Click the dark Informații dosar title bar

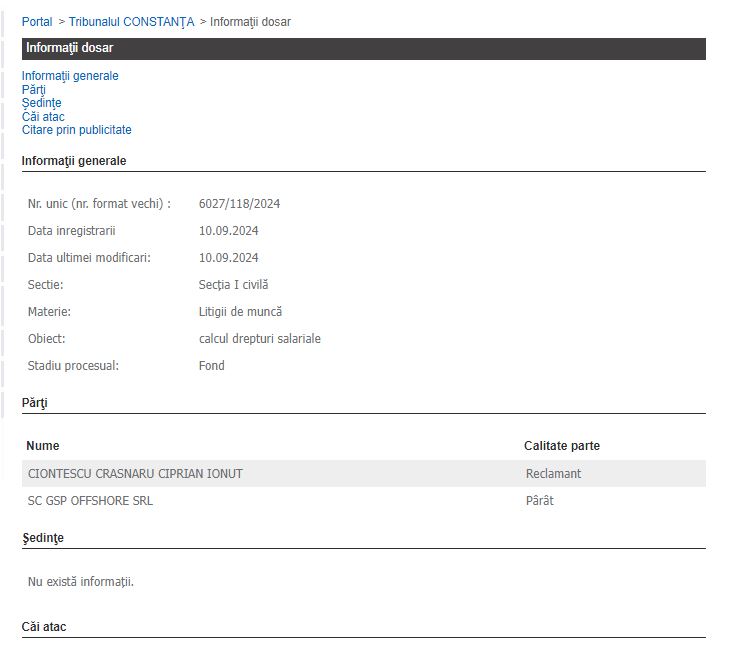click(x=363, y=48)
